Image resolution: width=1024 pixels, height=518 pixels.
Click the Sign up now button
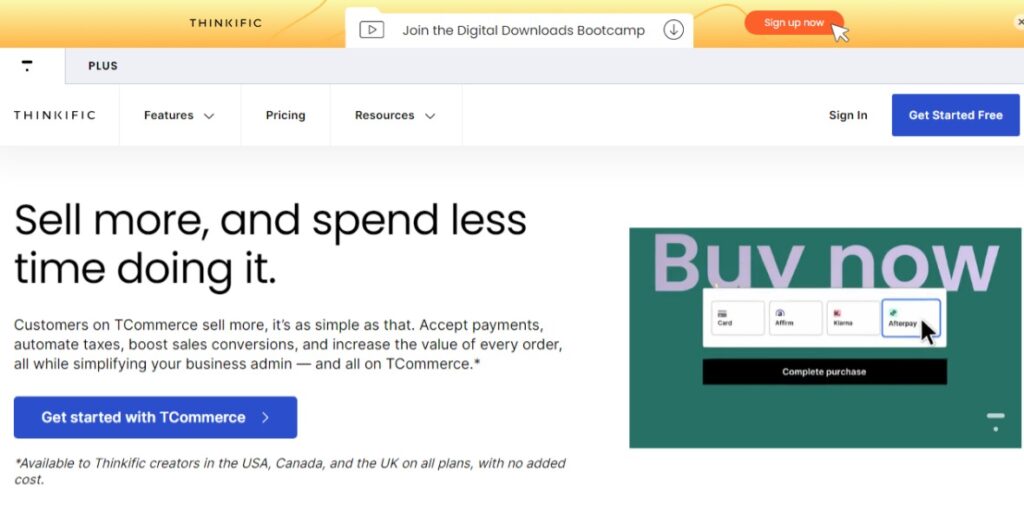[x=794, y=23]
